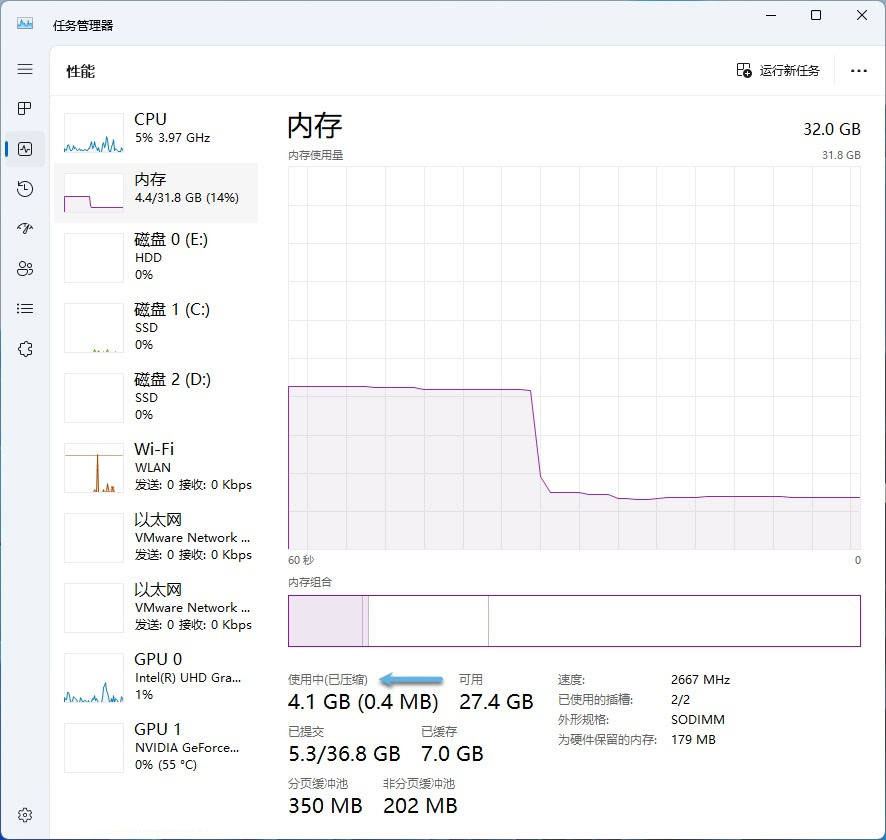Select Disk 1 (C:) SSD item
Image resolution: width=886 pixels, height=840 pixels.
point(156,327)
